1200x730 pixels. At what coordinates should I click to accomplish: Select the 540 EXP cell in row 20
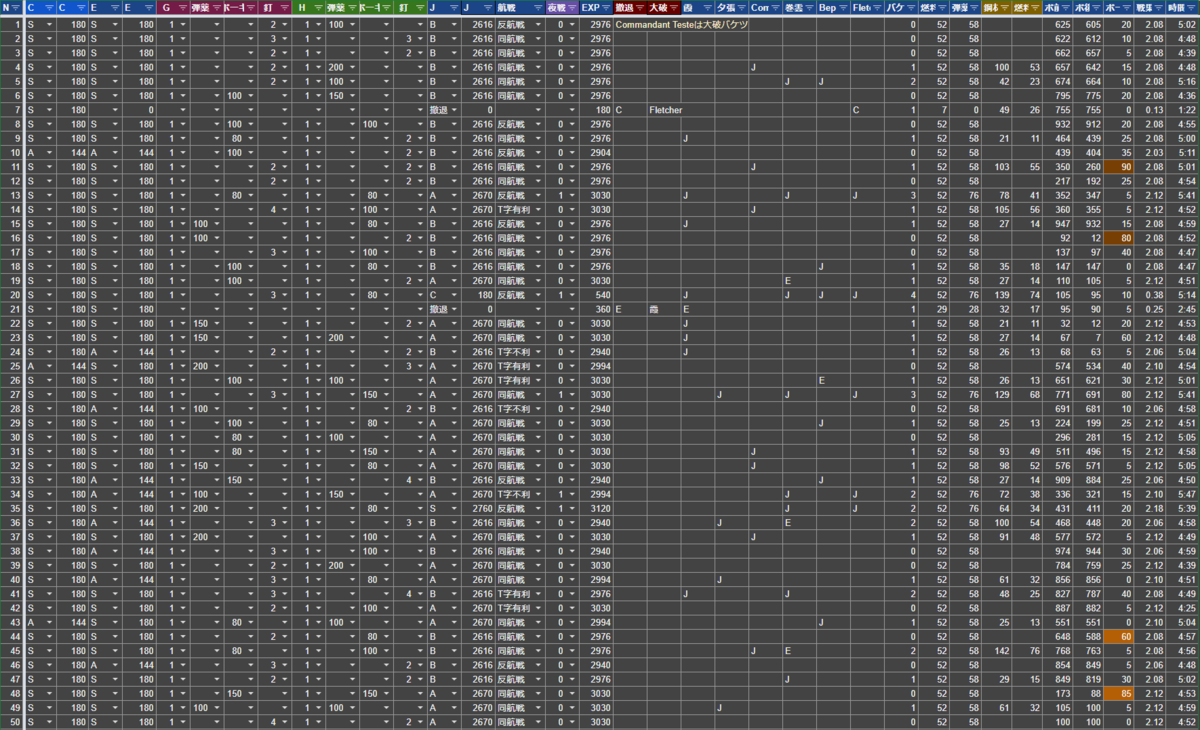coord(596,295)
